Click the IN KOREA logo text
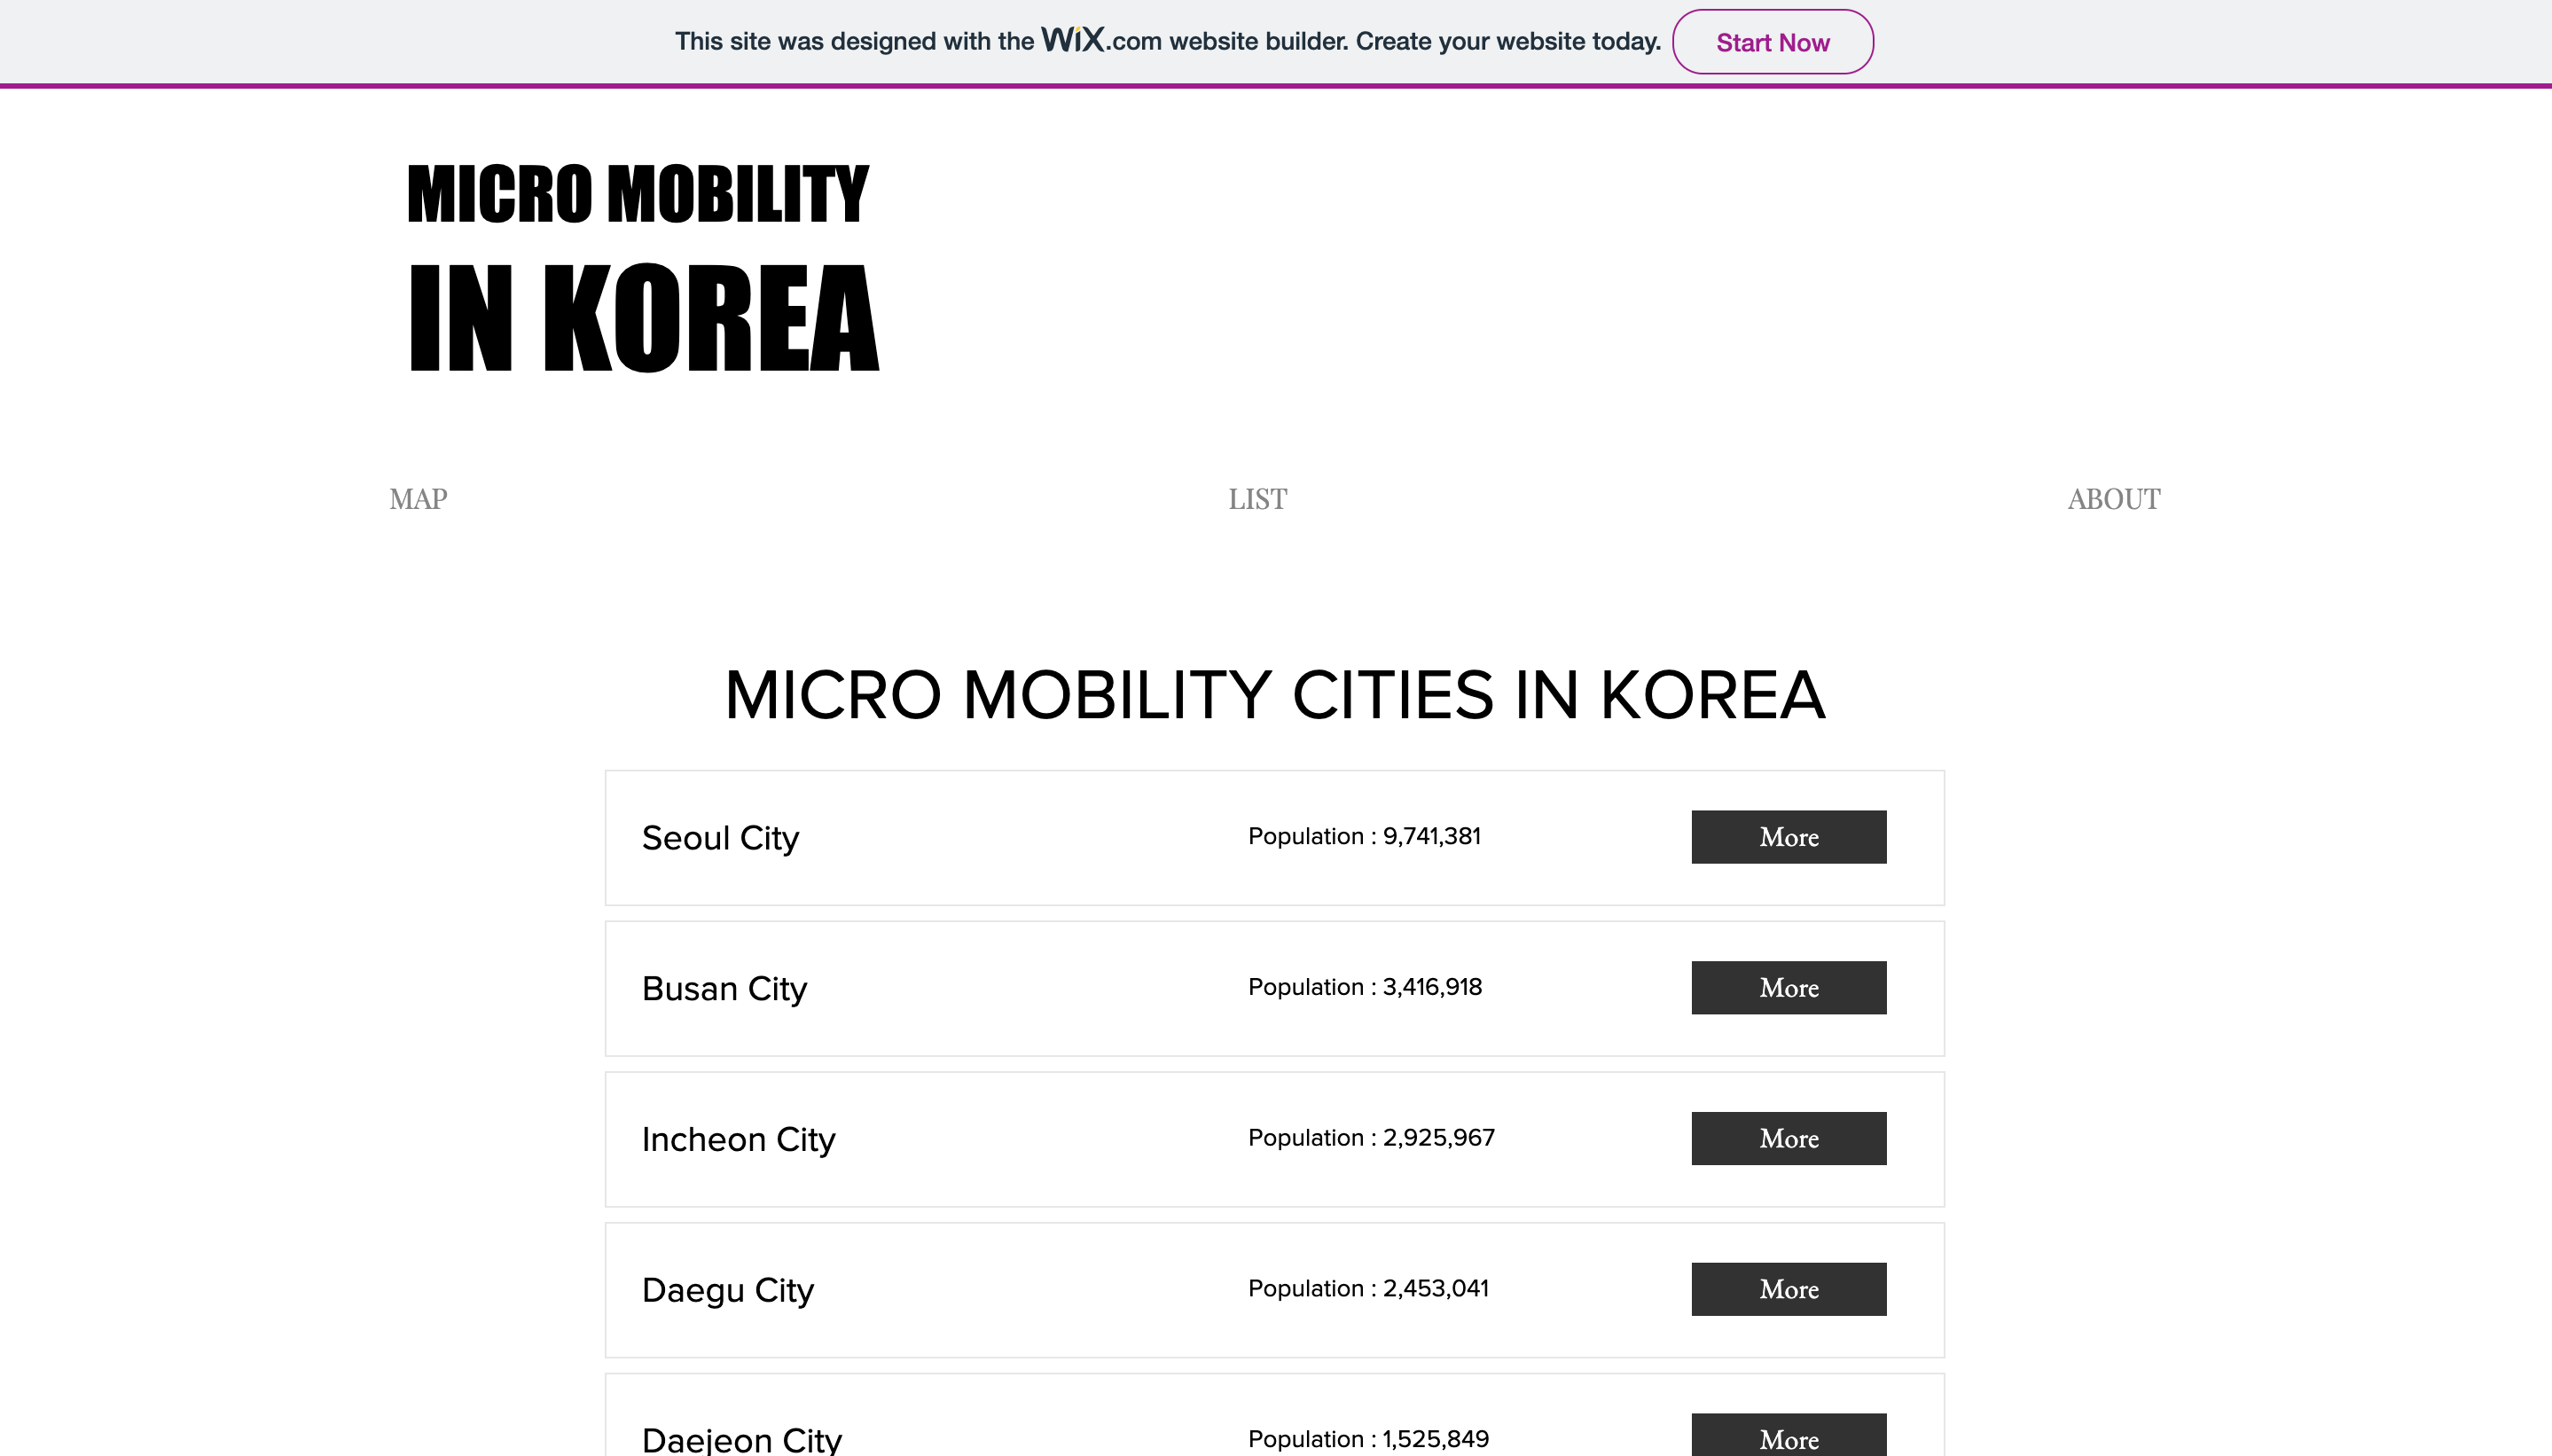The image size is (2552, 1456). tap(644, 318)
